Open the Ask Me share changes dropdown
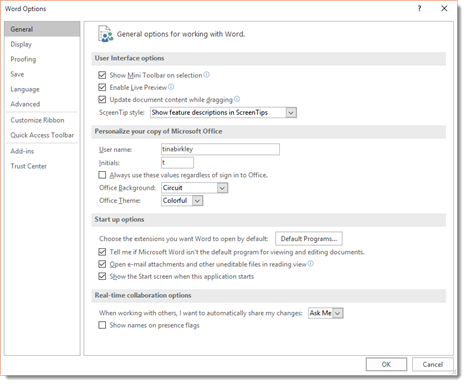 click(326, 313)
